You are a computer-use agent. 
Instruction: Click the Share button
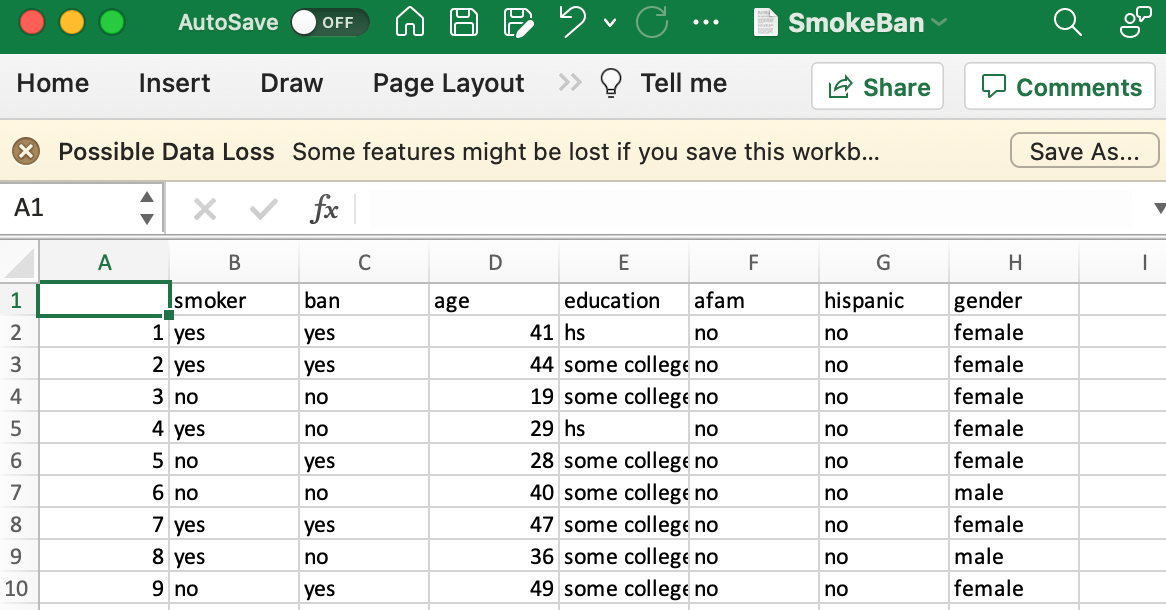878,87
